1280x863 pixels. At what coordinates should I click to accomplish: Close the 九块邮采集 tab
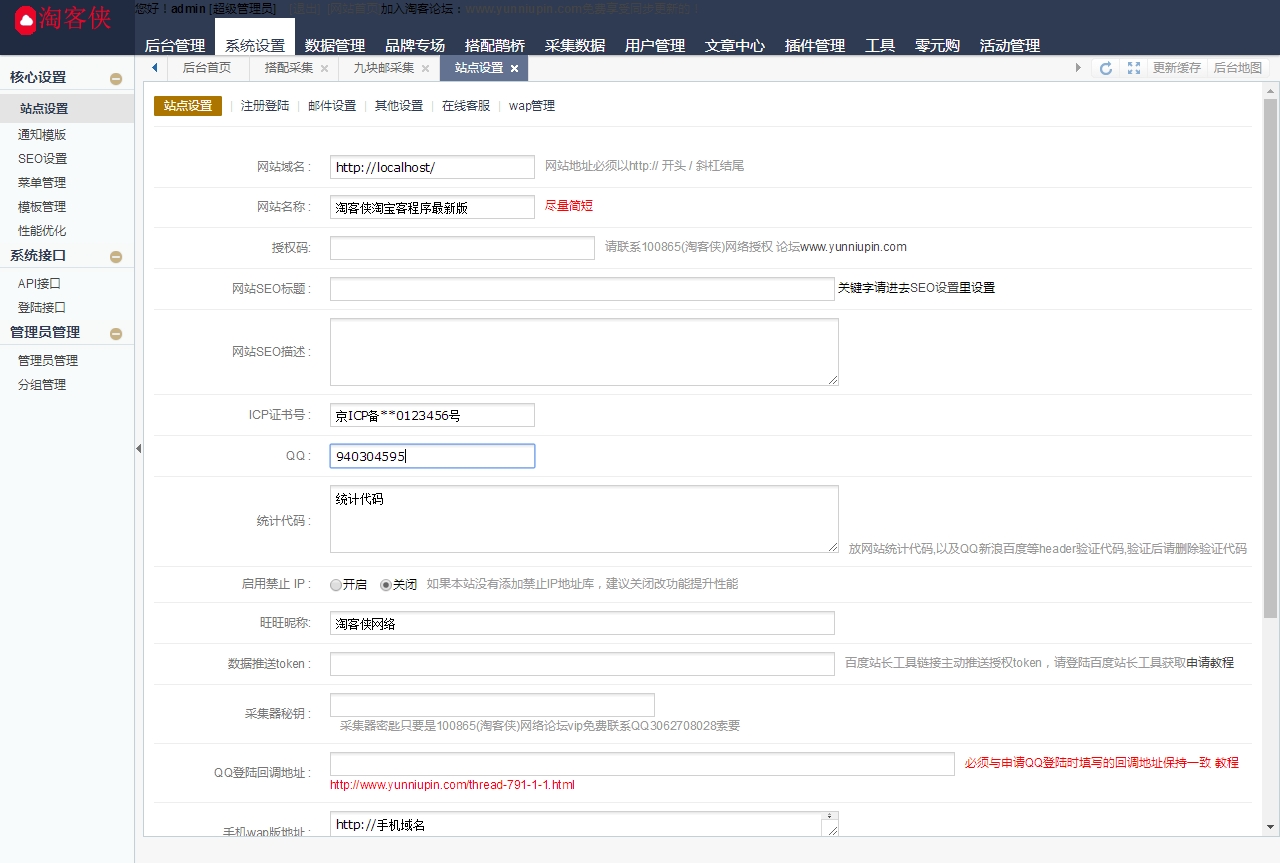(425, 69)
